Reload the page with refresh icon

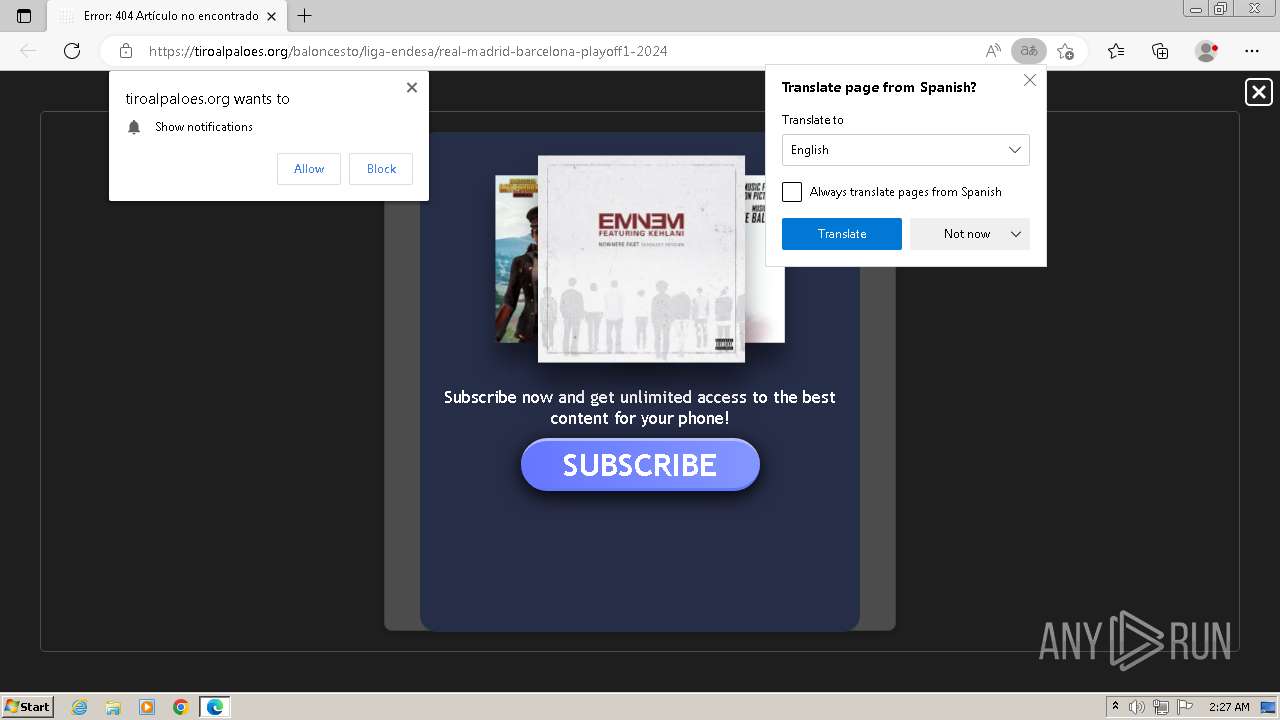click(x=72, y=51)
